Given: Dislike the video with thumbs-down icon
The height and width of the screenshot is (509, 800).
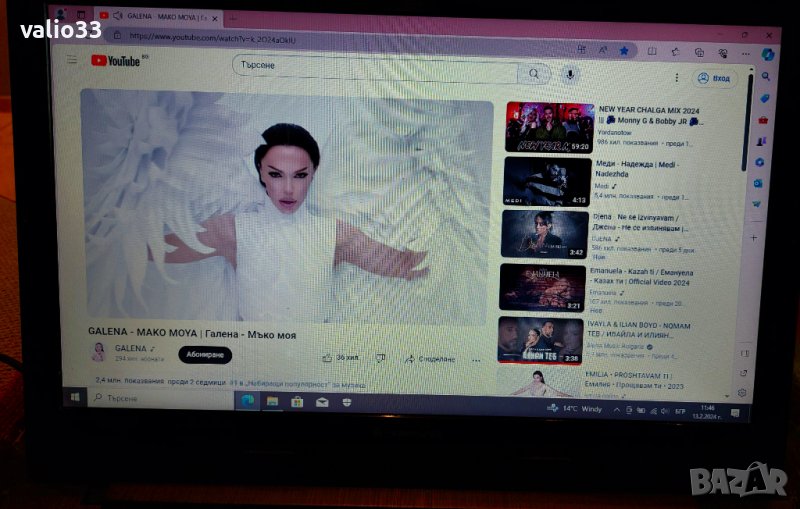Looking at the screenshot, I should [380, 357].
